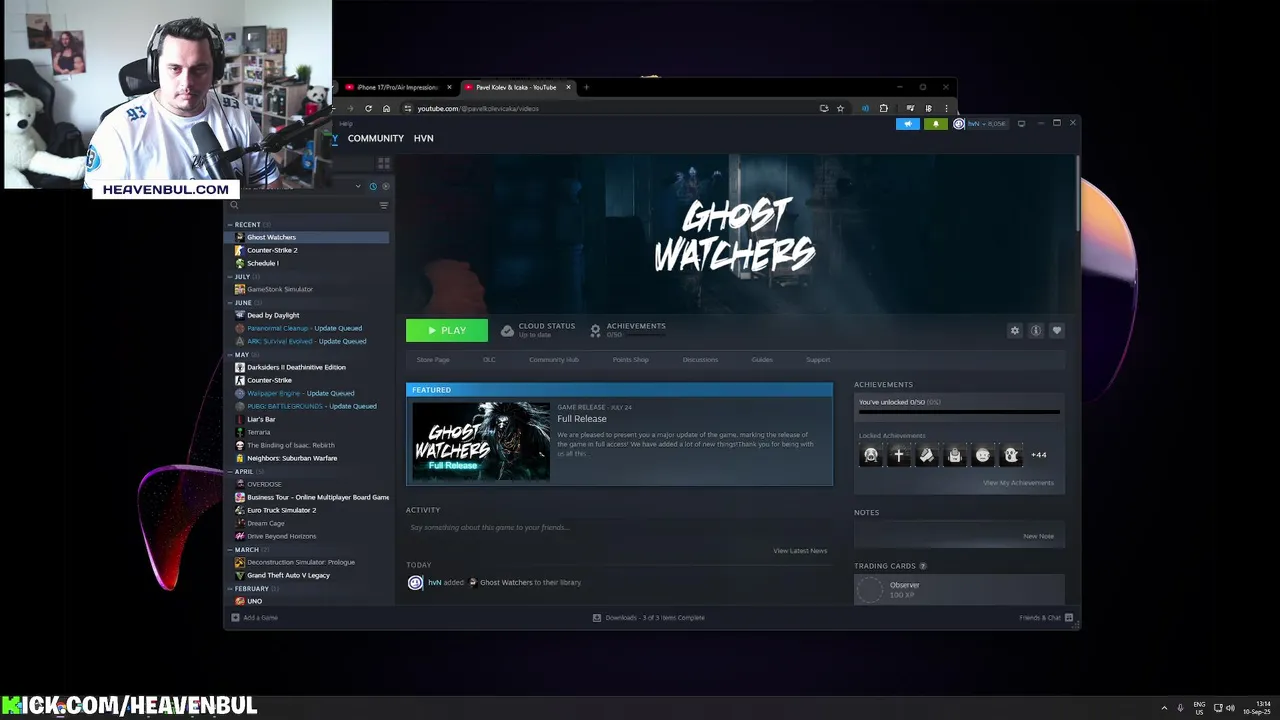Open Steam's Help menu
This screenshot has height=720, width=1280.
[x=346, y=124]
